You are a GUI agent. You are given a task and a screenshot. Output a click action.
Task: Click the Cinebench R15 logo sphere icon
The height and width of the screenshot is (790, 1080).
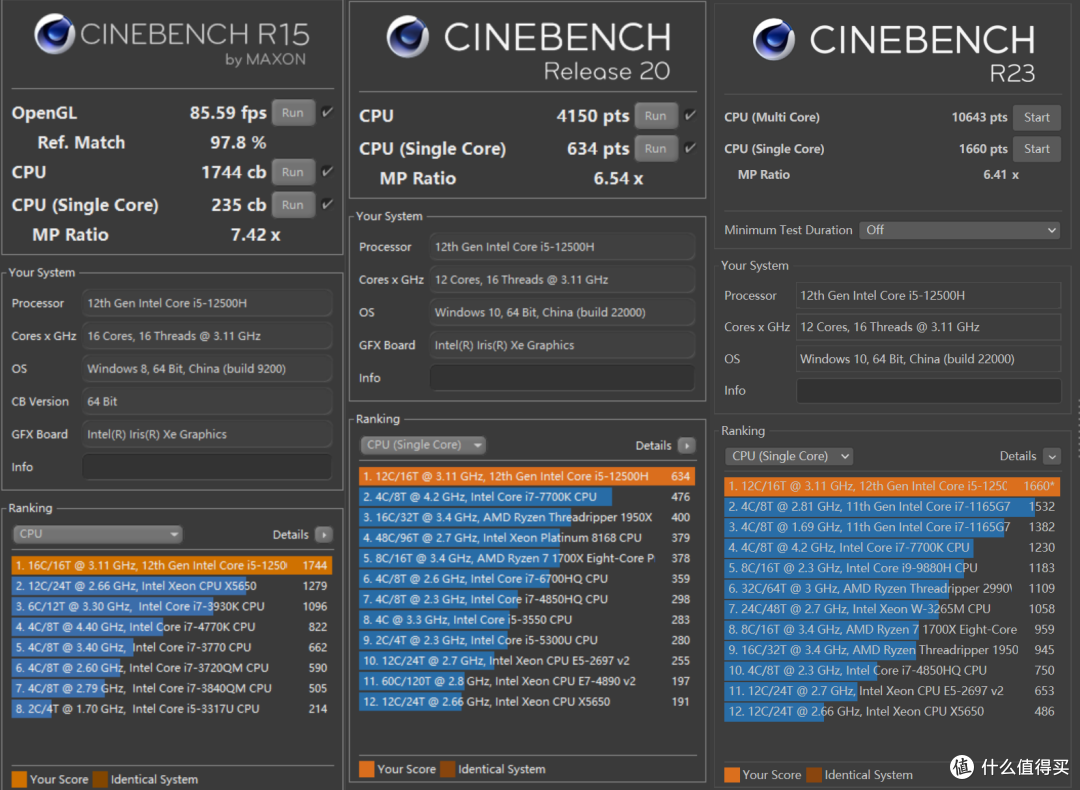54,33
